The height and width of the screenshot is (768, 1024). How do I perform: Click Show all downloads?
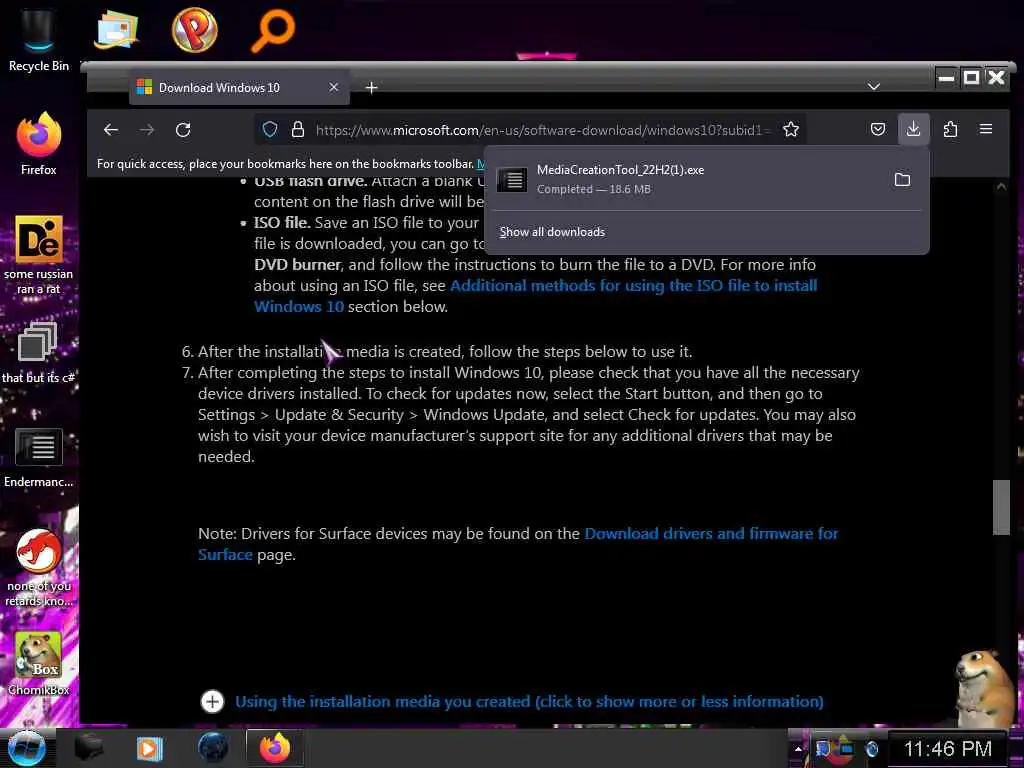(552, 232)
